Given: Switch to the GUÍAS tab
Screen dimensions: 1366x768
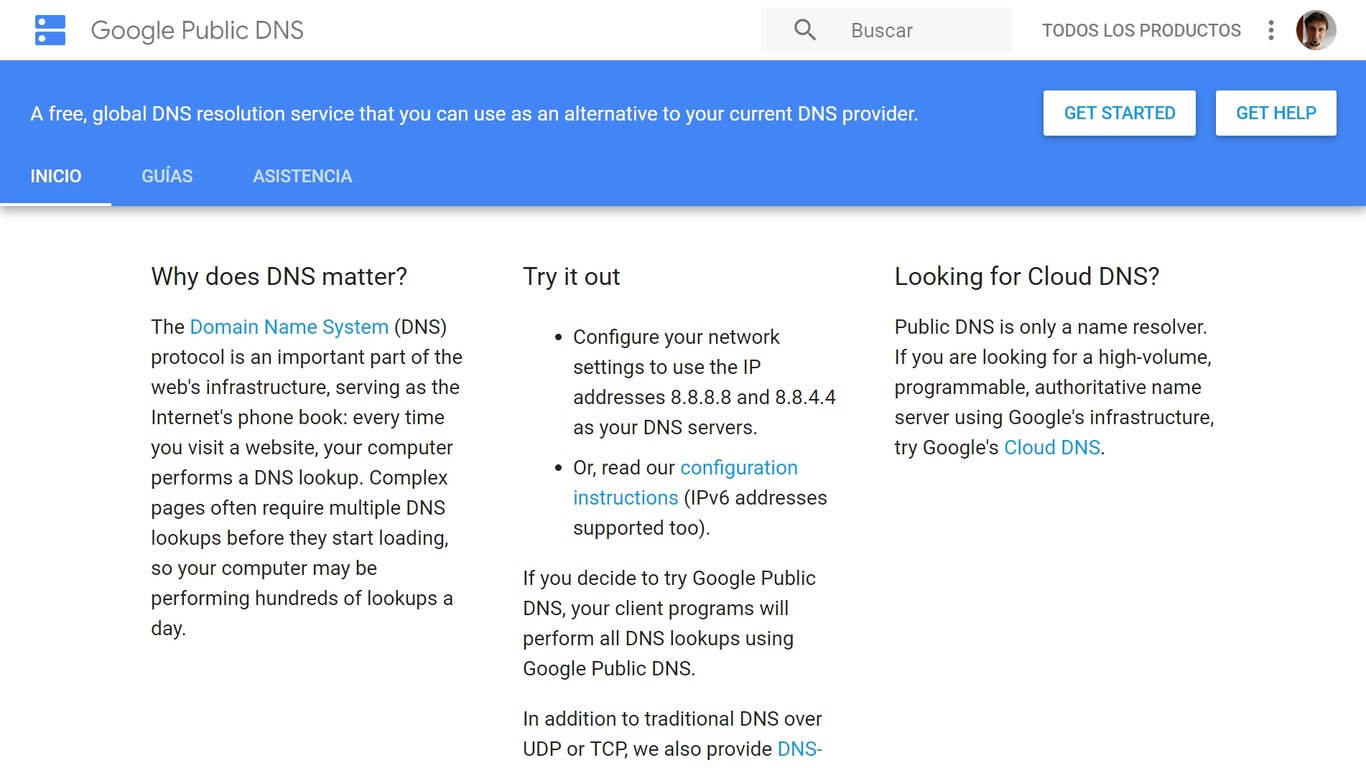Looking at the screenshot, I should click(x=167, y=176).
